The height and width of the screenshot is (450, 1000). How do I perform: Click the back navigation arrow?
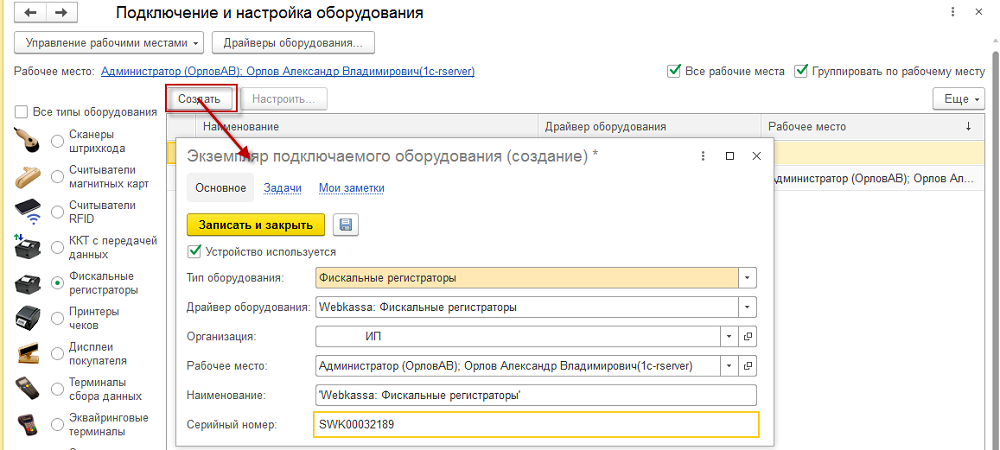31,13
